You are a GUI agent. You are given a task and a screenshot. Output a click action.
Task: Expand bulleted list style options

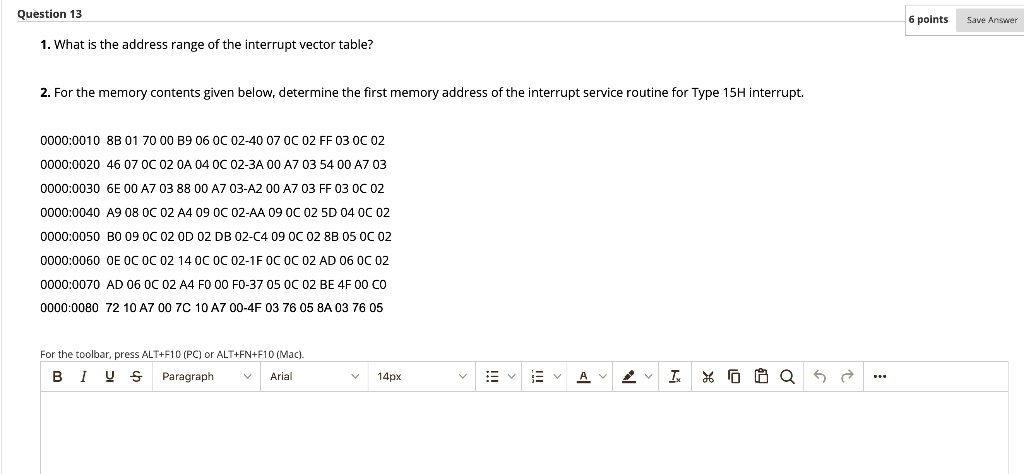pyautogui.click(x=511, y=377)
